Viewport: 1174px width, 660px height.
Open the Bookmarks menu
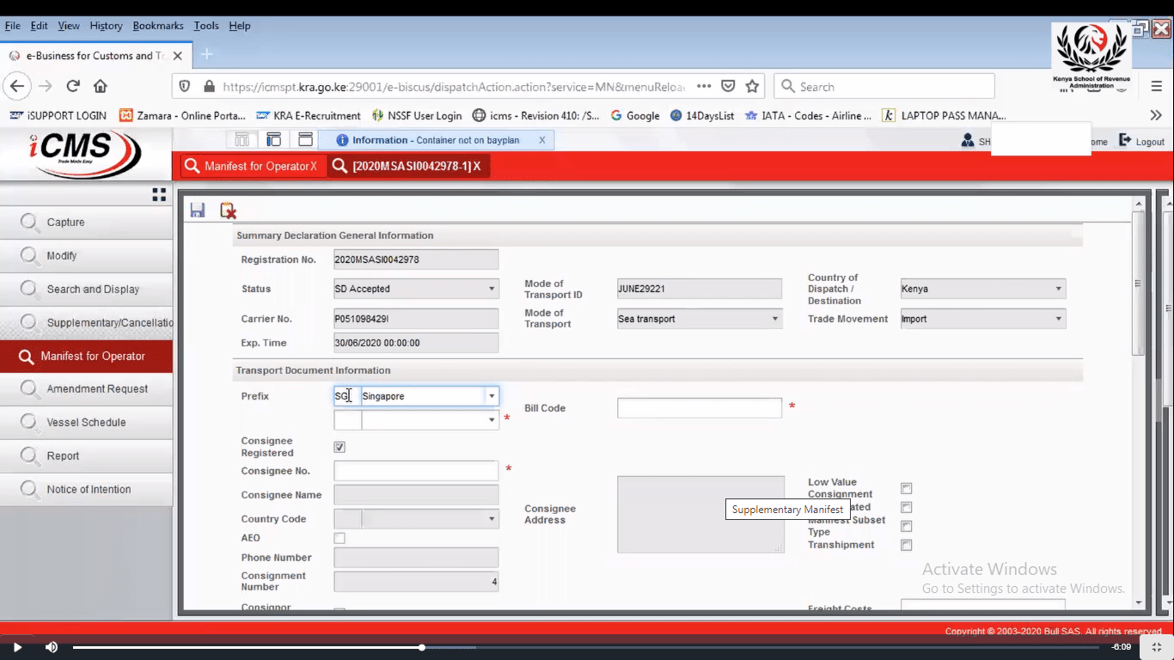point(158,25)
